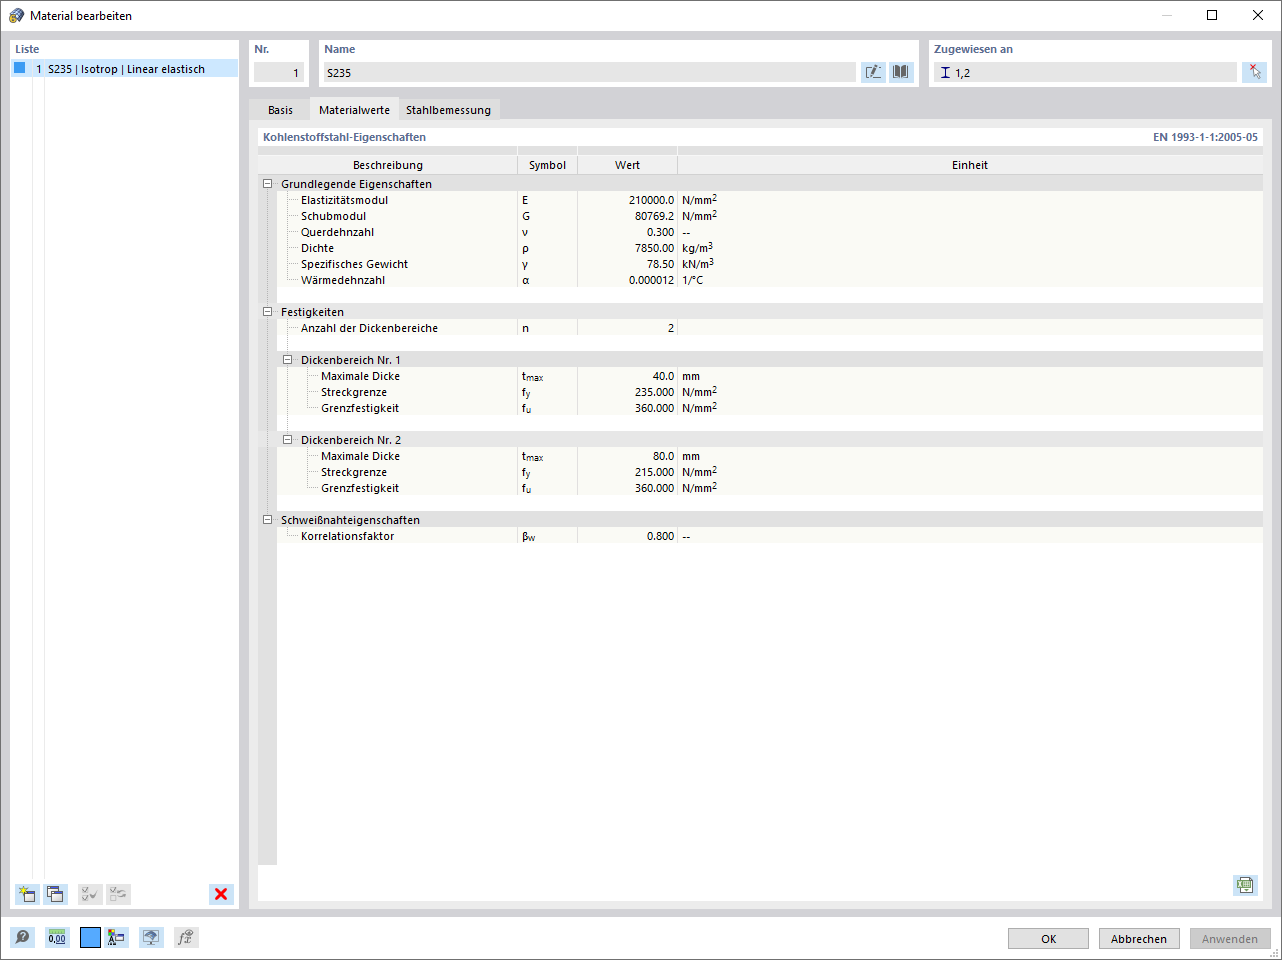Viewport: 1282px width, 960px height.
Task: Click the Wert column header
Action: click(627, 165)
